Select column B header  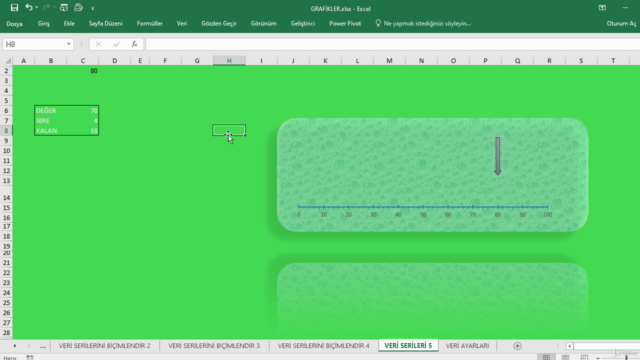click(51, 61)
